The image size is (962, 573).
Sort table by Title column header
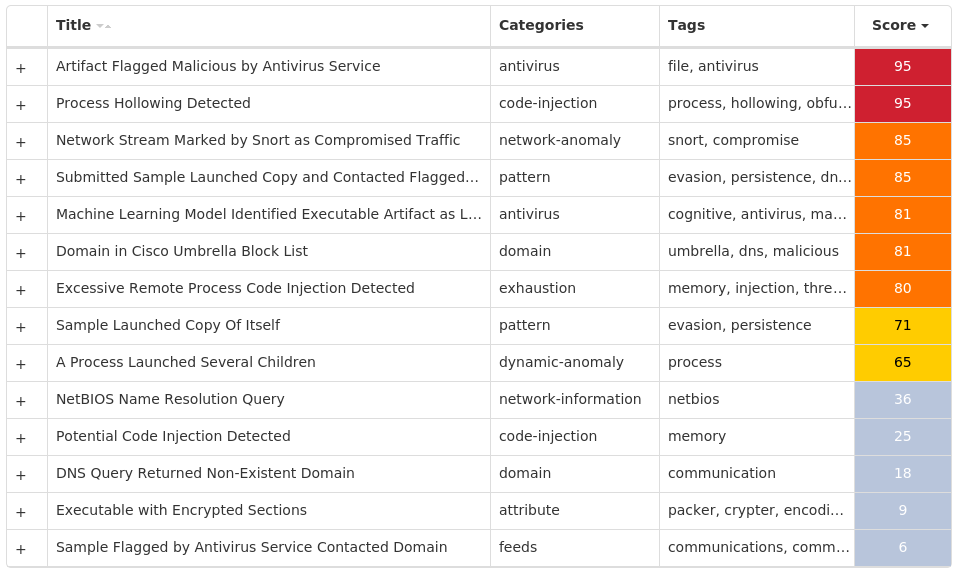pyautogui.click(x=74, y=26)
